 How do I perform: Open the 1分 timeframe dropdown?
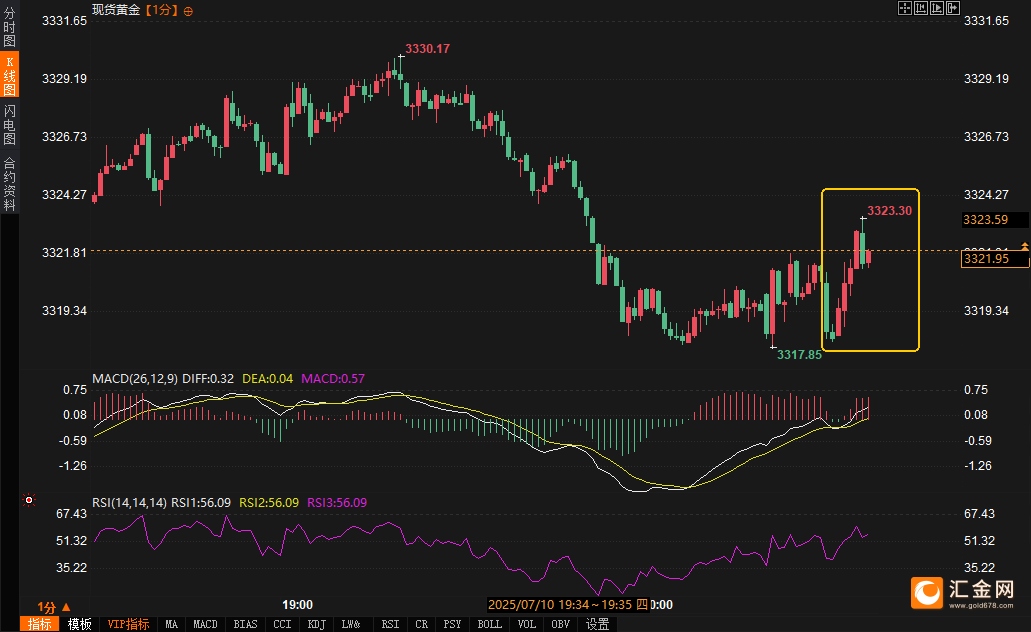tap(54, 607)
